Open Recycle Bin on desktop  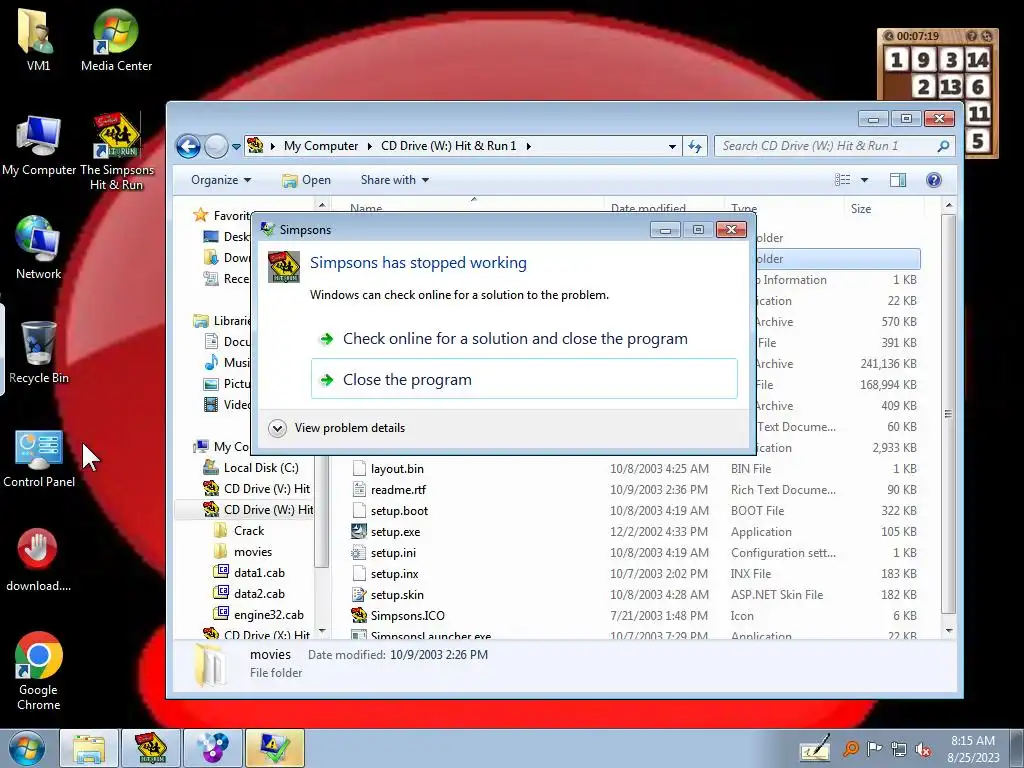[38, 351]
